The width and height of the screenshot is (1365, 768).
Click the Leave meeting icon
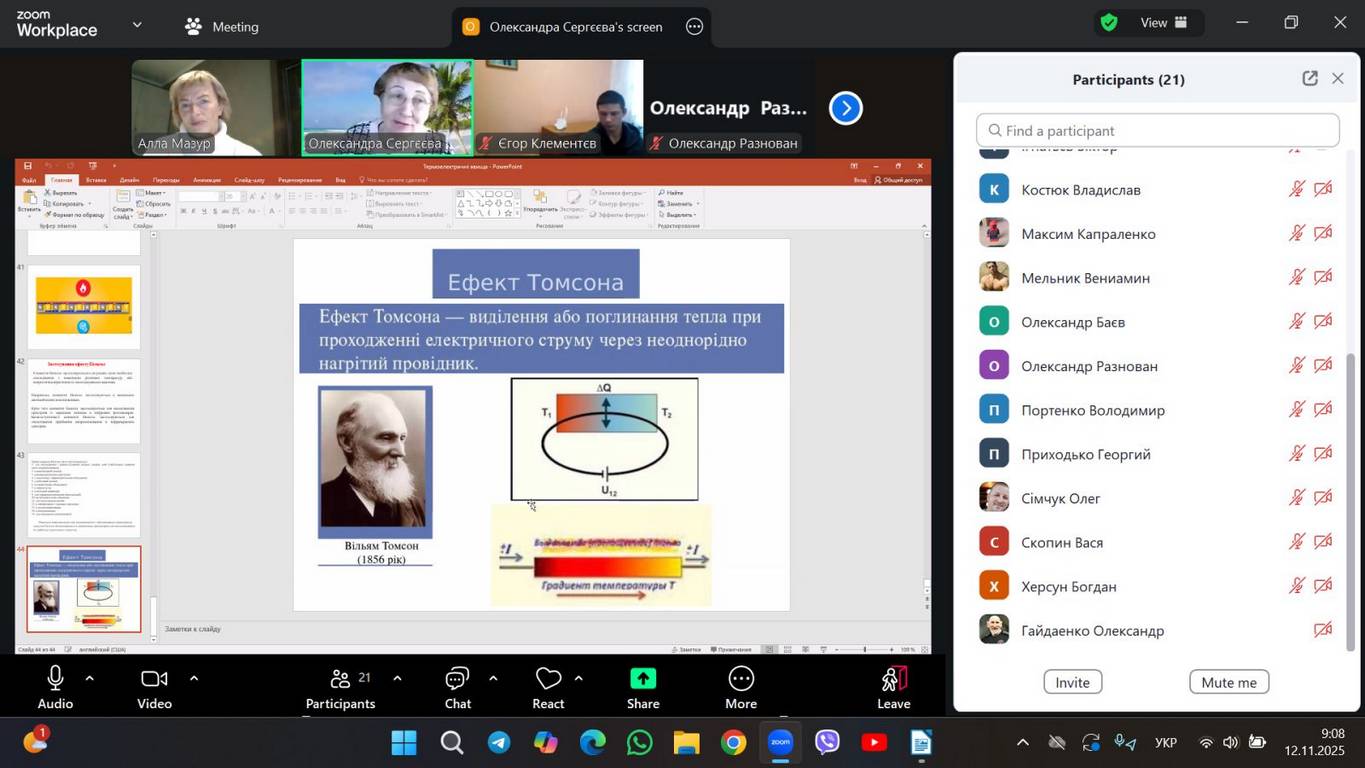893,680
